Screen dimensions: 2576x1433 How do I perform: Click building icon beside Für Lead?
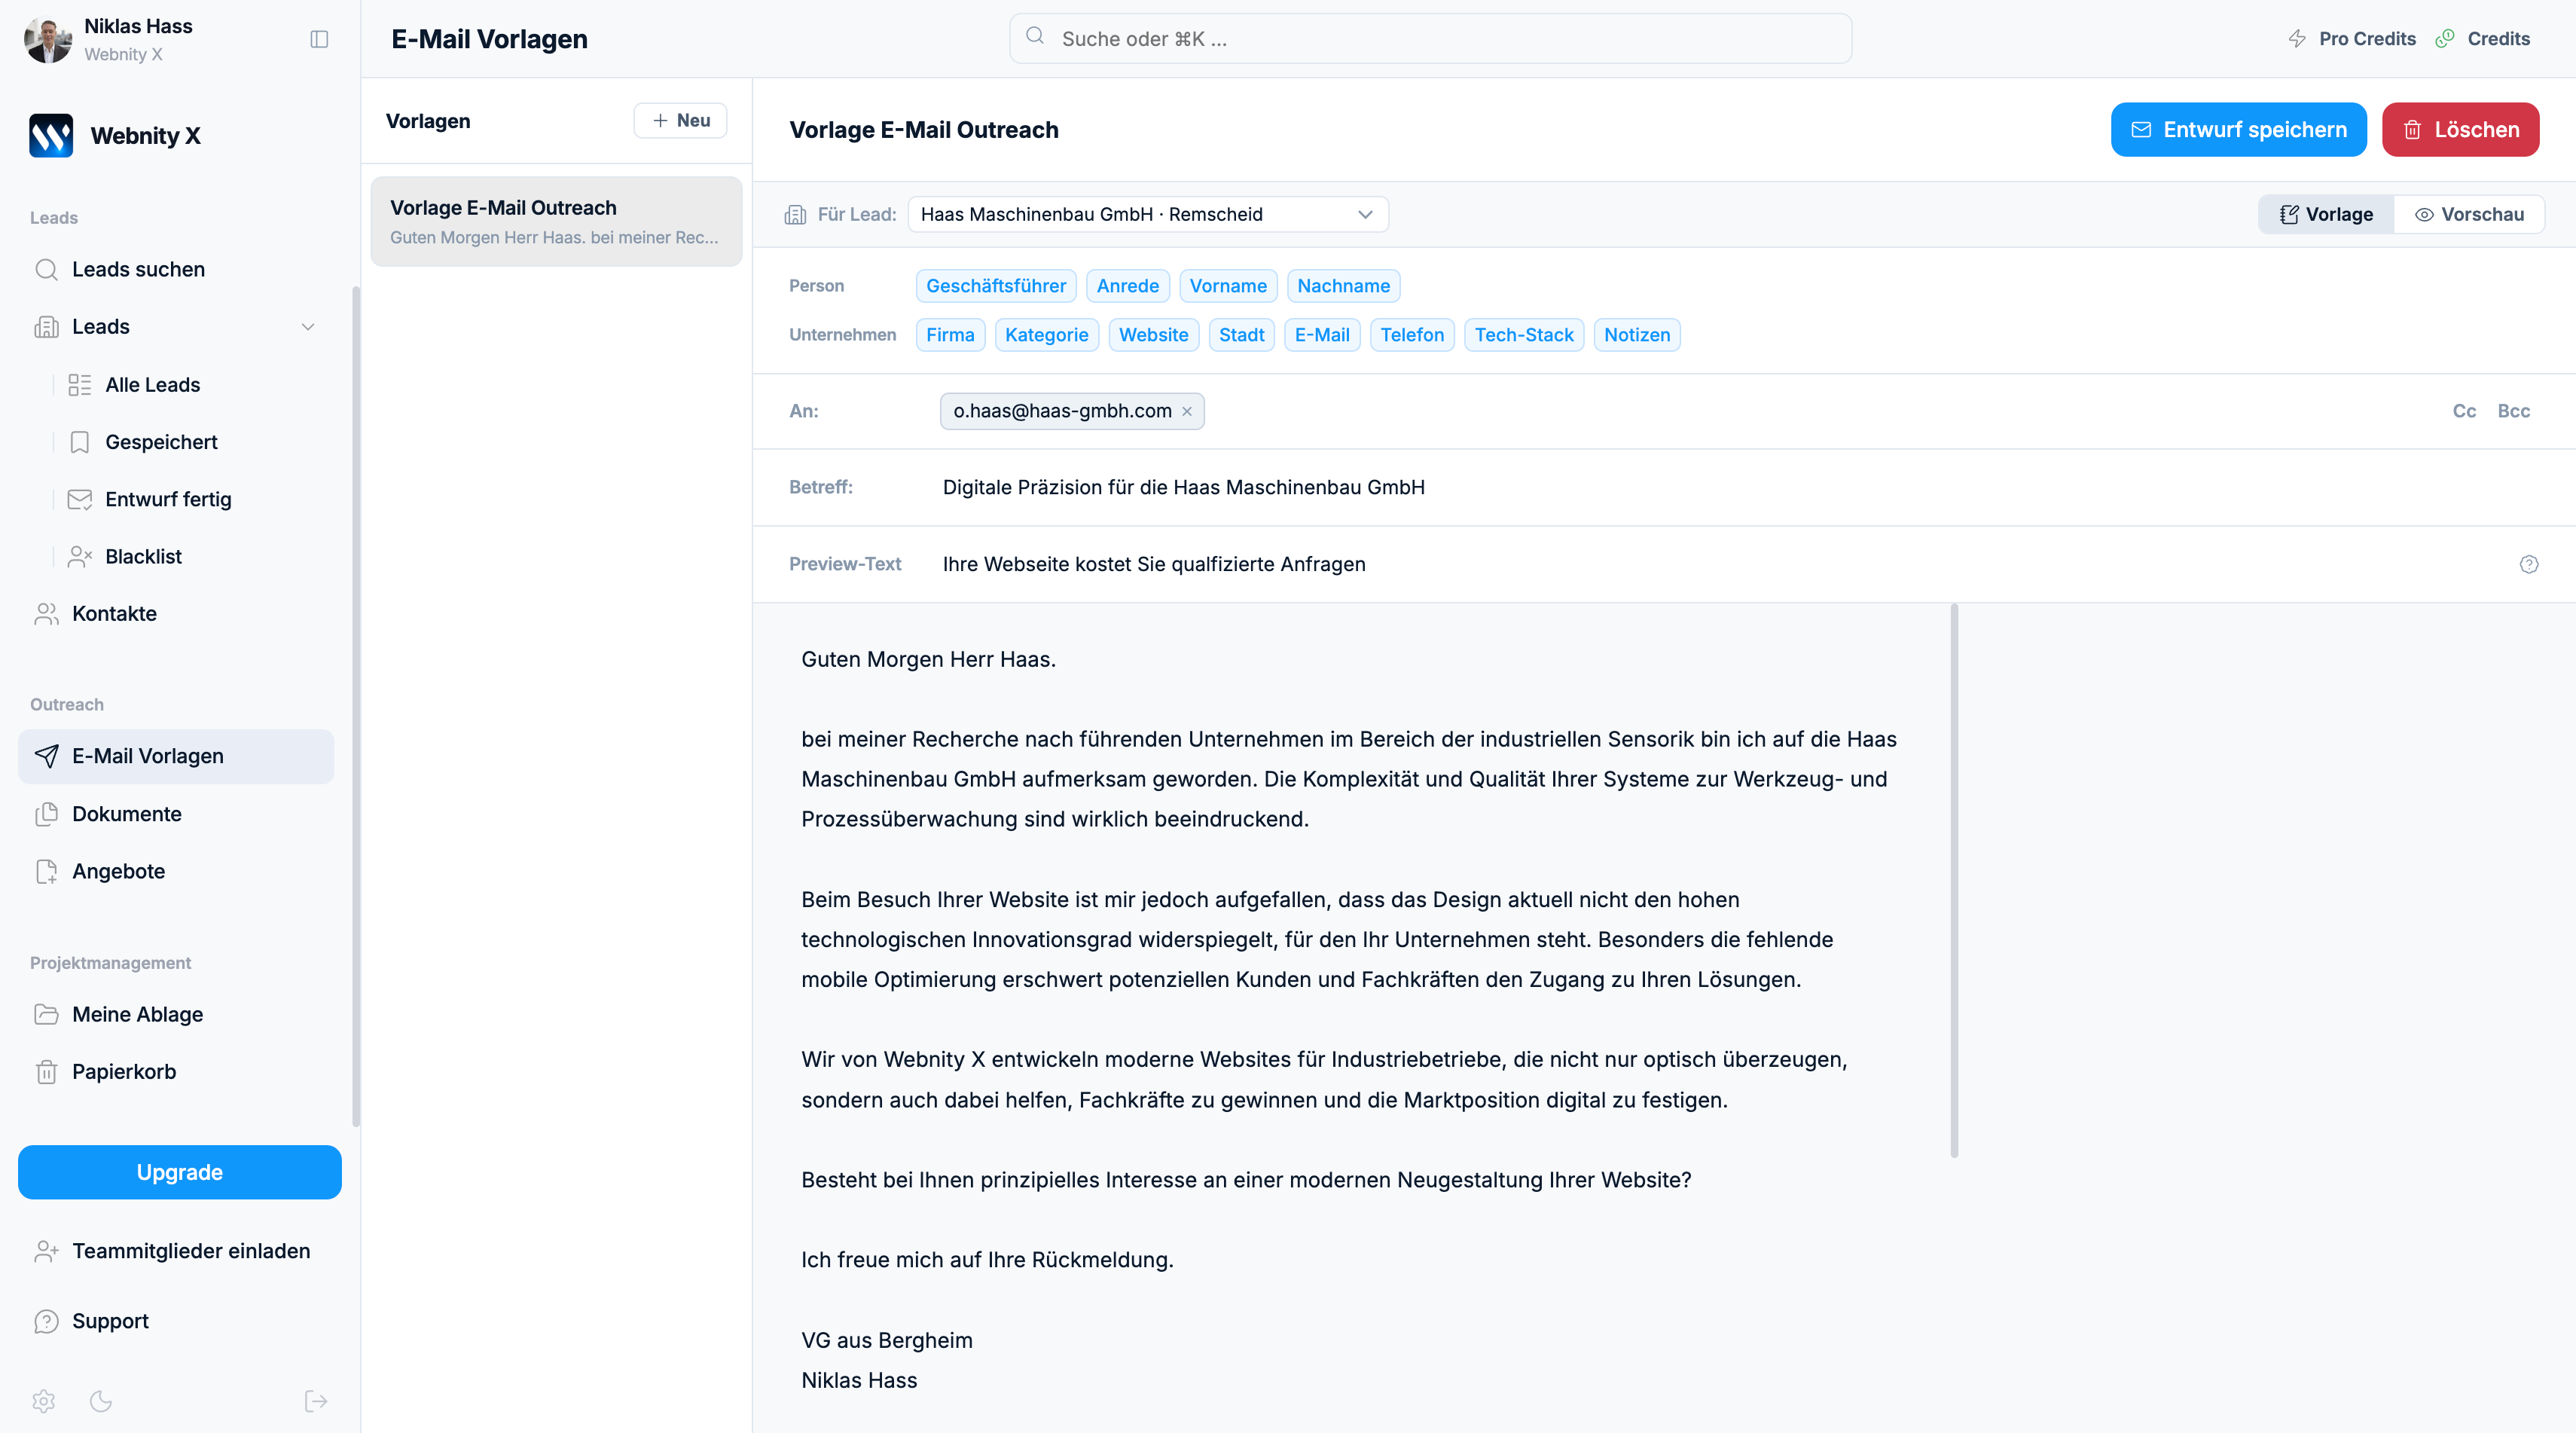tap(795, 215)
